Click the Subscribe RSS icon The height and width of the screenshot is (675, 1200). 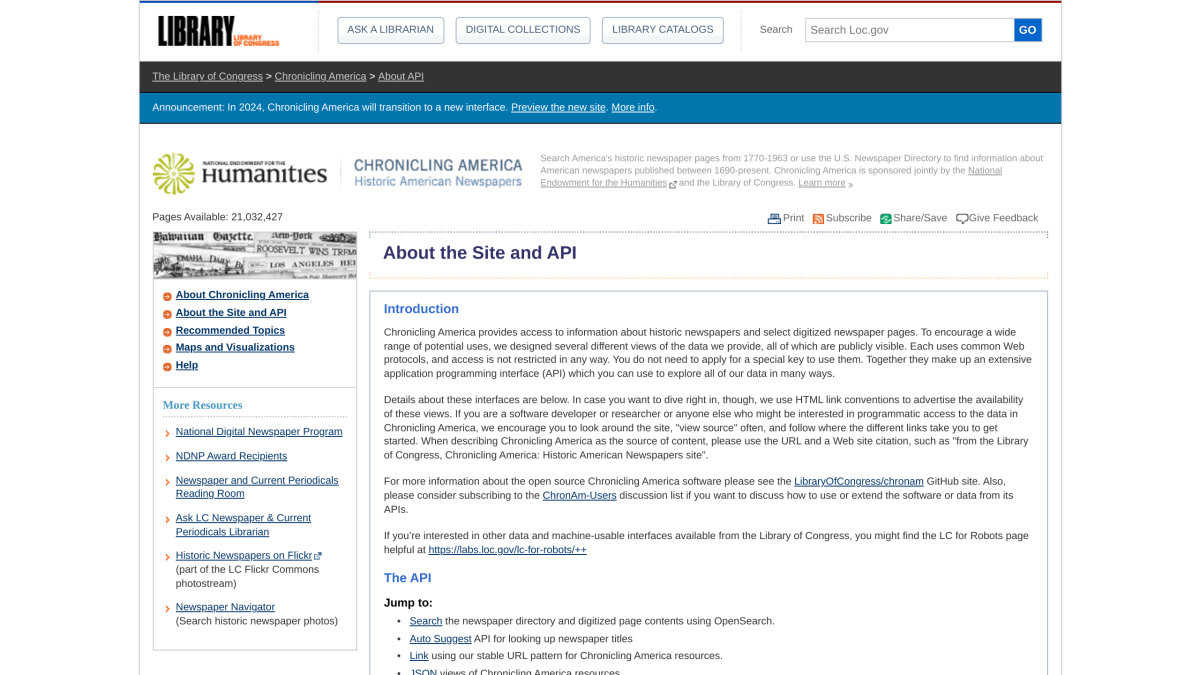(818, 219)
